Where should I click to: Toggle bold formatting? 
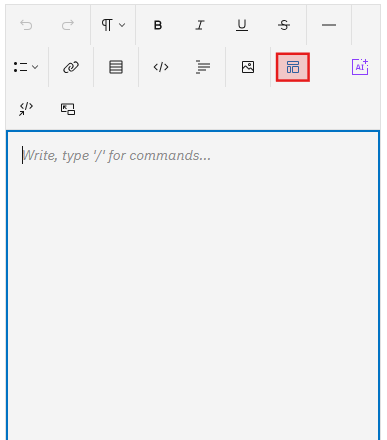(x=158, y=25)
